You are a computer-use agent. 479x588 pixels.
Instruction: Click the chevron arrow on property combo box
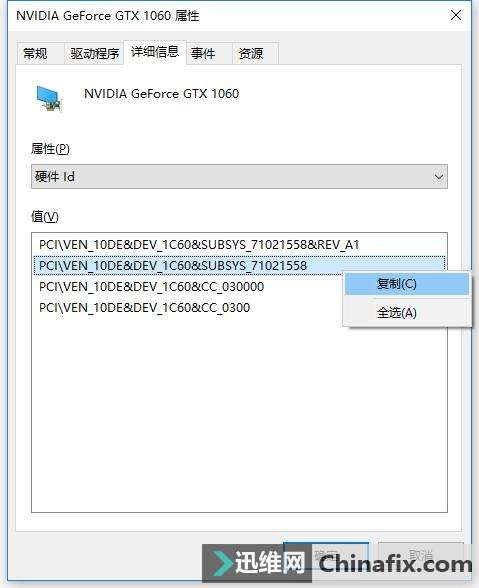pos(438,177)
